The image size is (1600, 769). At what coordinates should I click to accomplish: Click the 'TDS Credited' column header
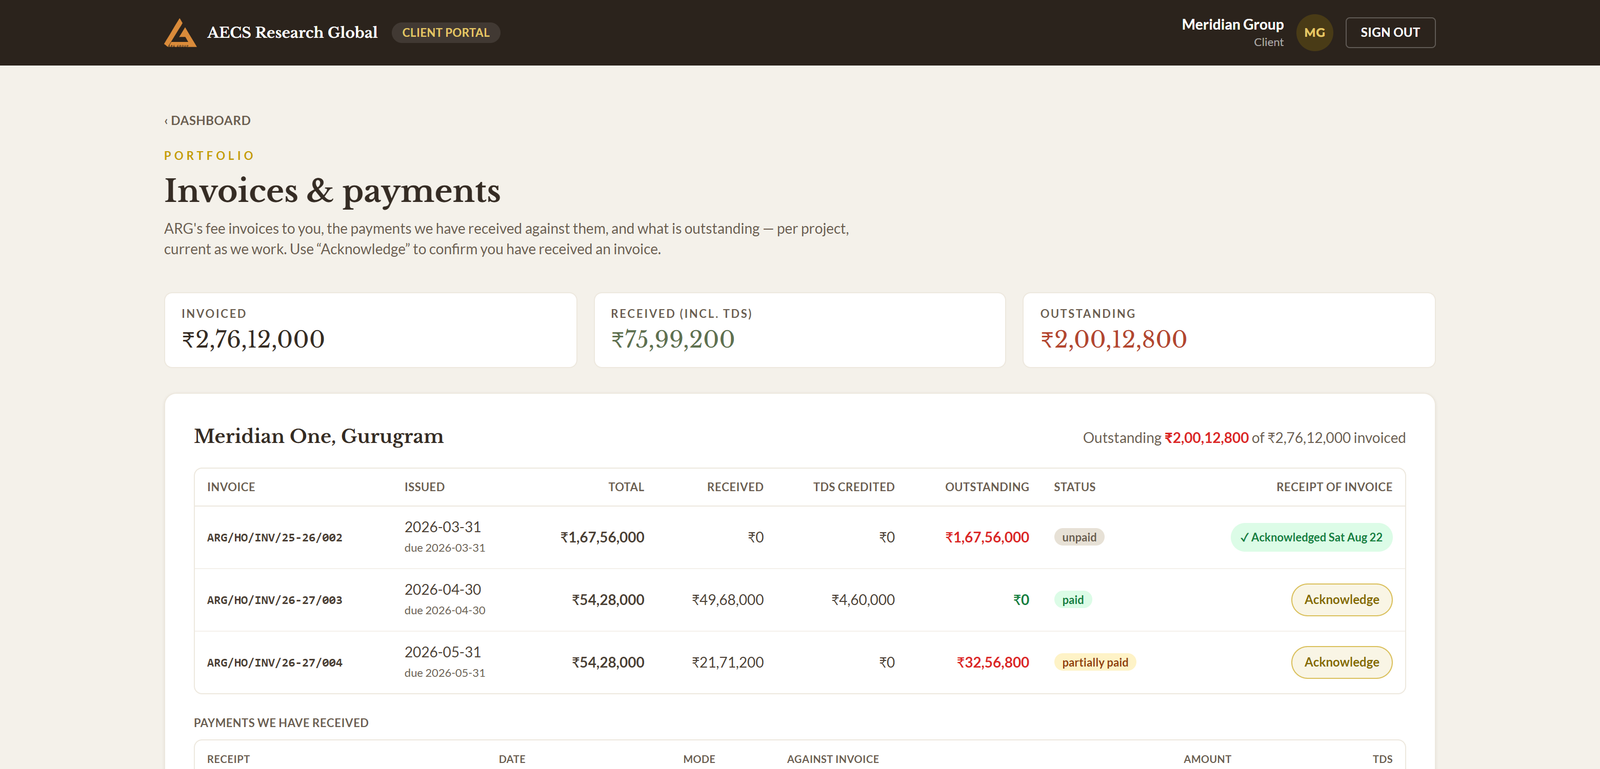pos(854,487)
